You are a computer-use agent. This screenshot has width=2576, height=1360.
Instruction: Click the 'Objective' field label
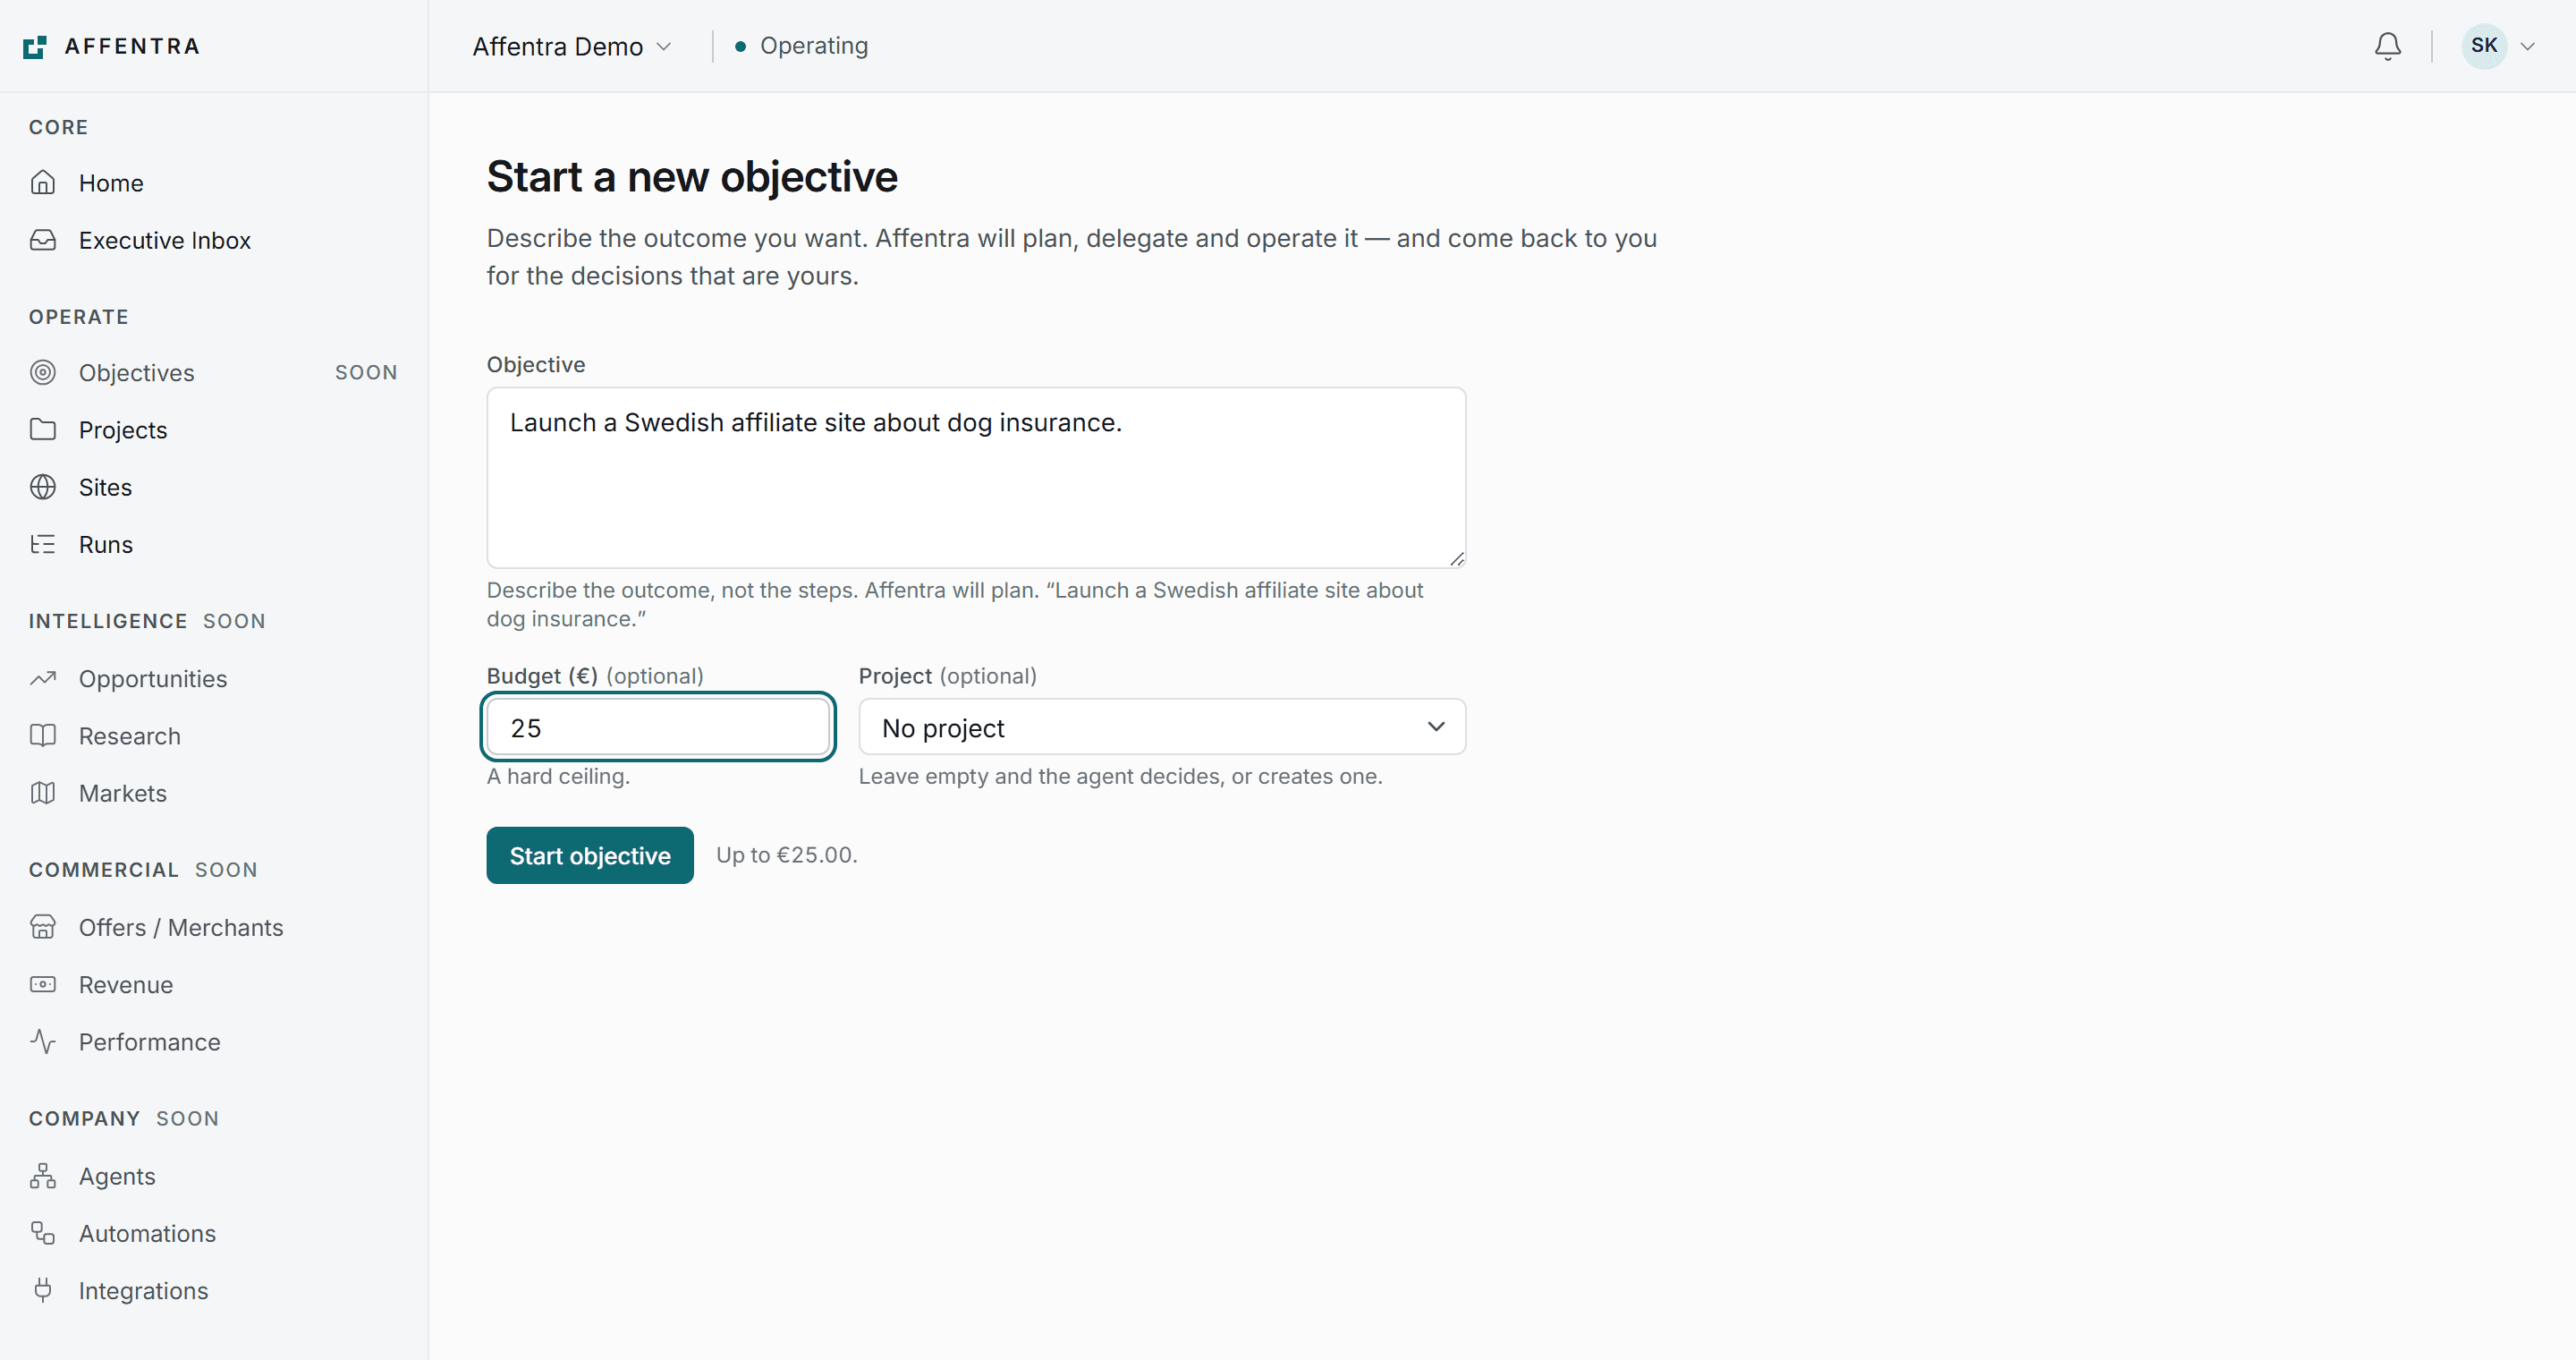[536, 364]
